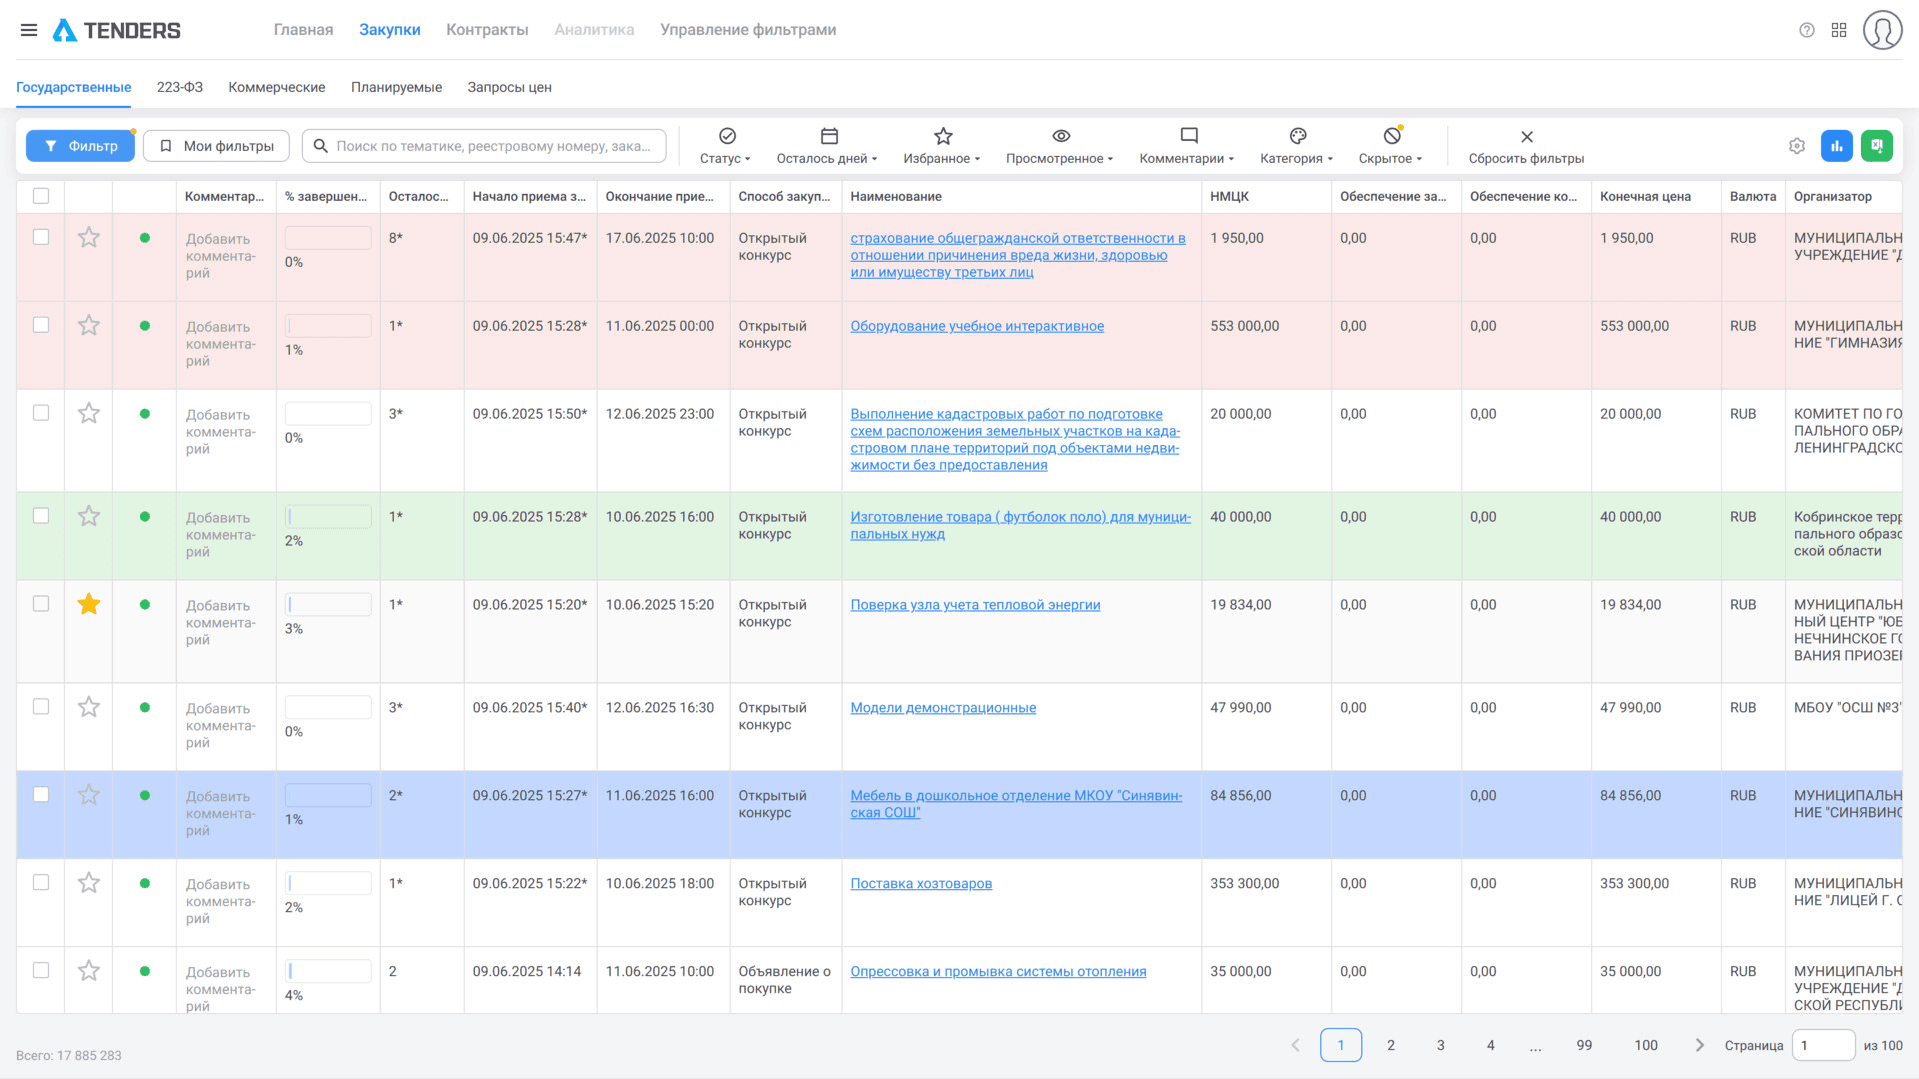Open Мои фильтры button
1919x1079 pixels.
216,146
